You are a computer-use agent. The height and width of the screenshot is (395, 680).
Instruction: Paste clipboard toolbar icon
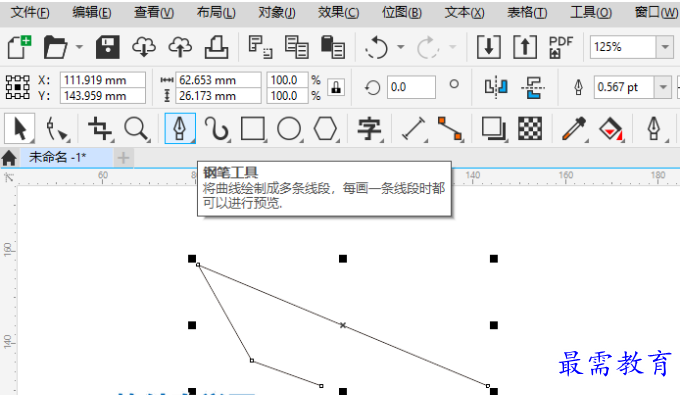tap(333, 47)
